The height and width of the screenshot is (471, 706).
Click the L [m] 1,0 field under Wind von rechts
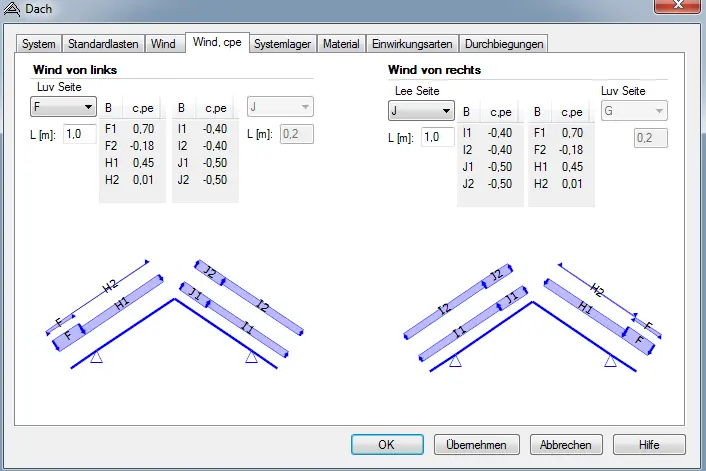tap(438, 137)
